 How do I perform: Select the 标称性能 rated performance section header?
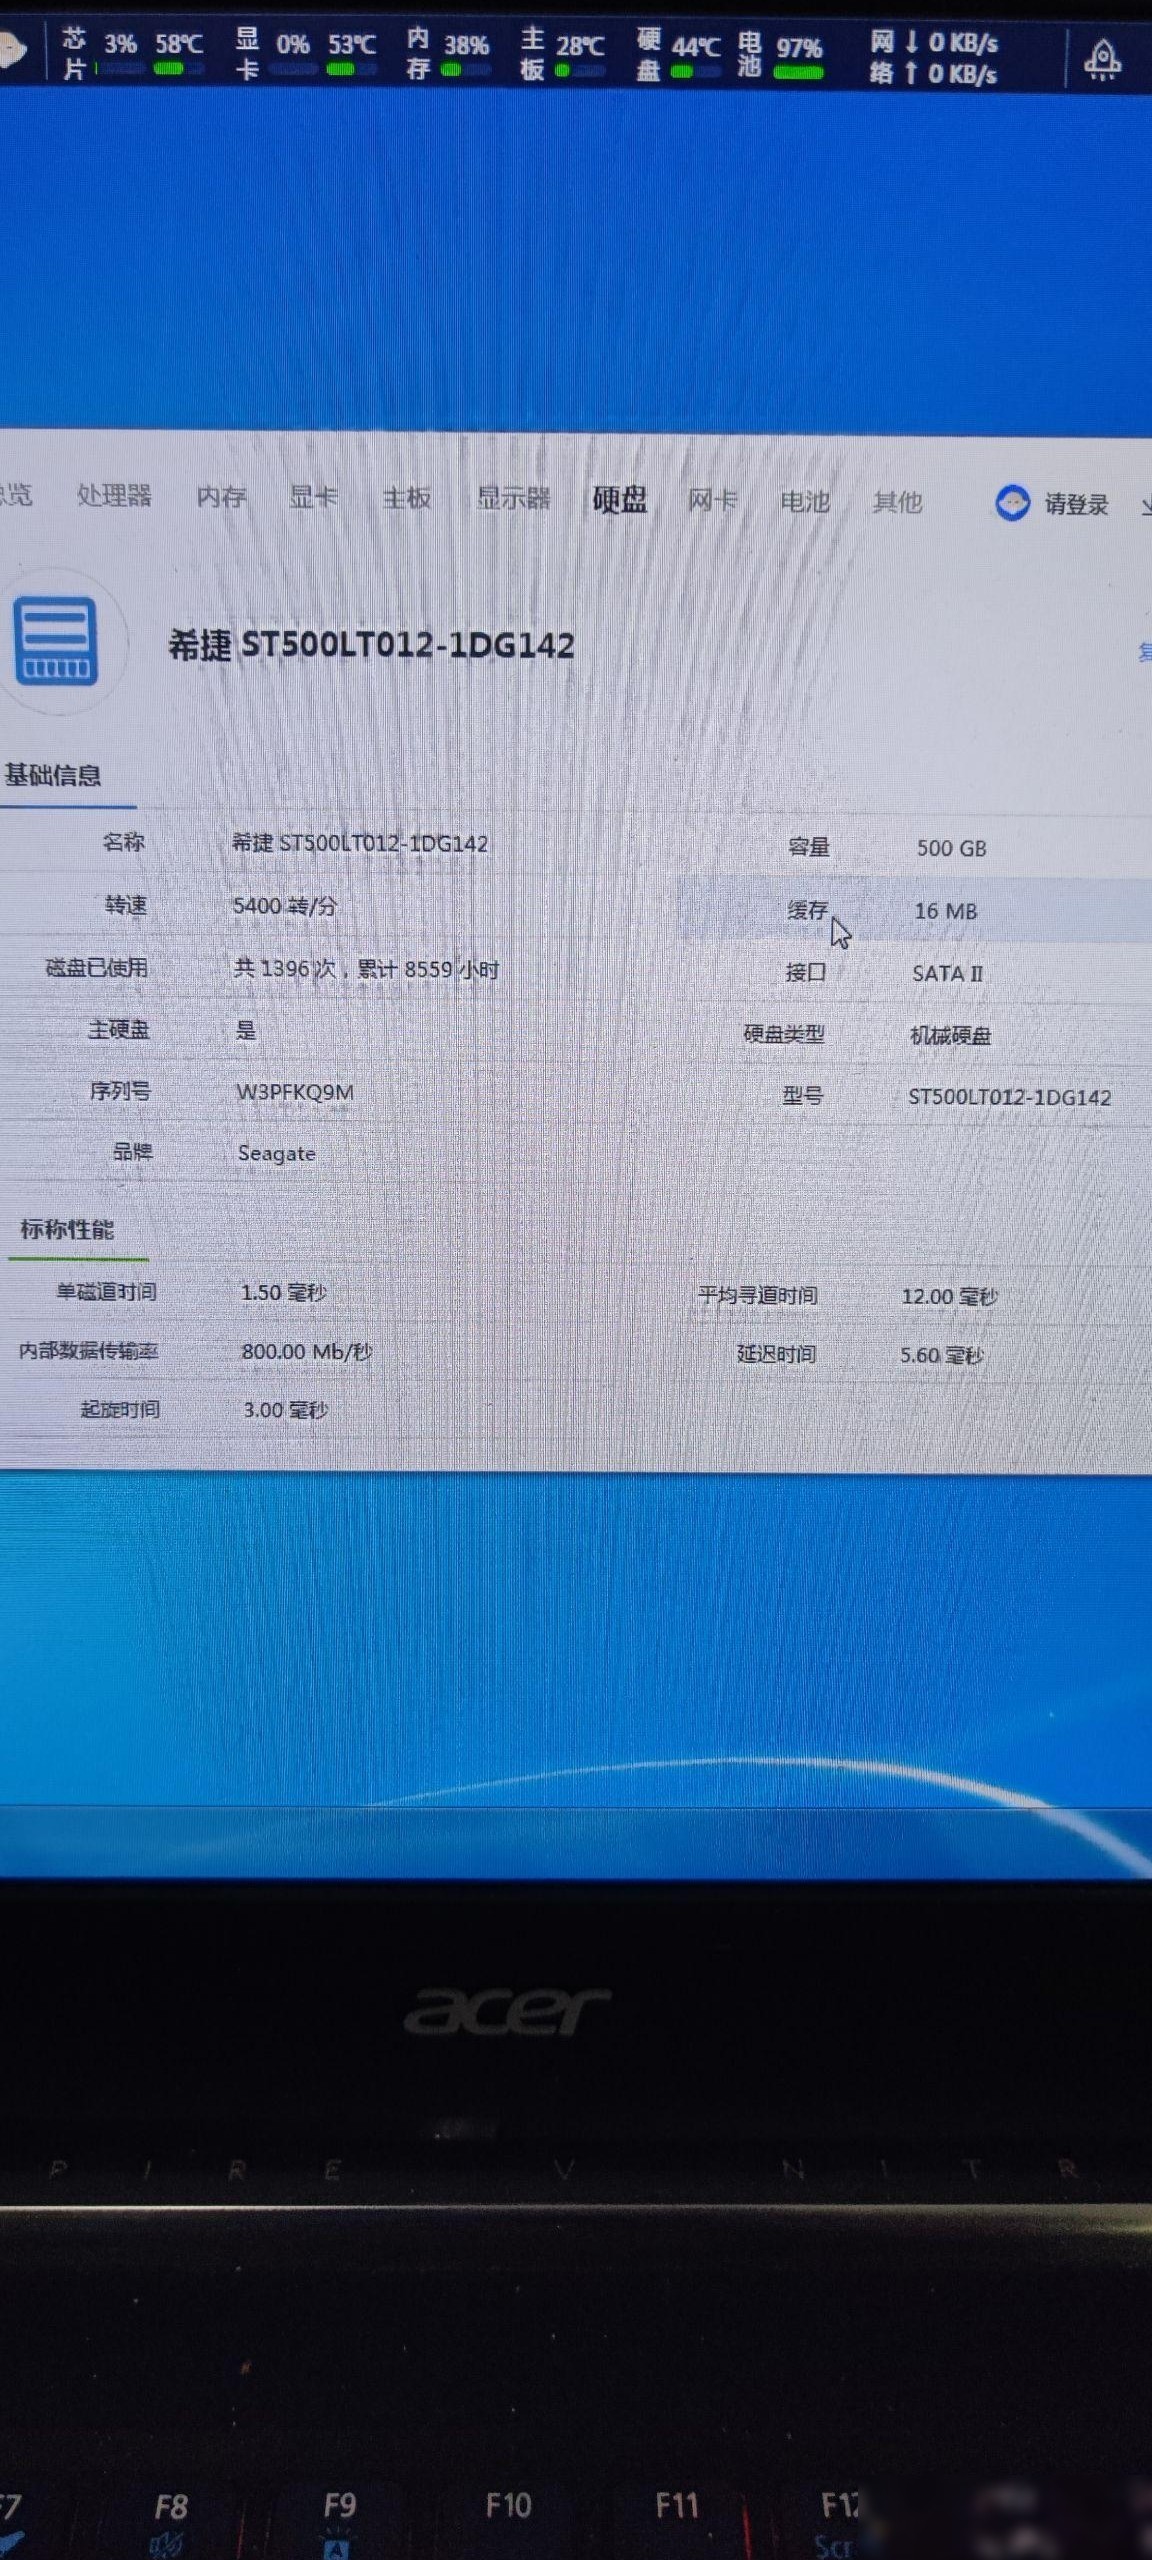(x=67, y=1229)
